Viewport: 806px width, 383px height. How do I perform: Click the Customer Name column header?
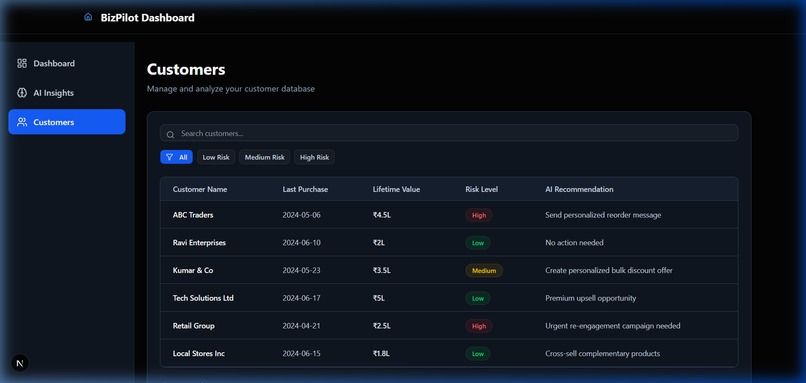pyautogui.click(x=200, y=189)
